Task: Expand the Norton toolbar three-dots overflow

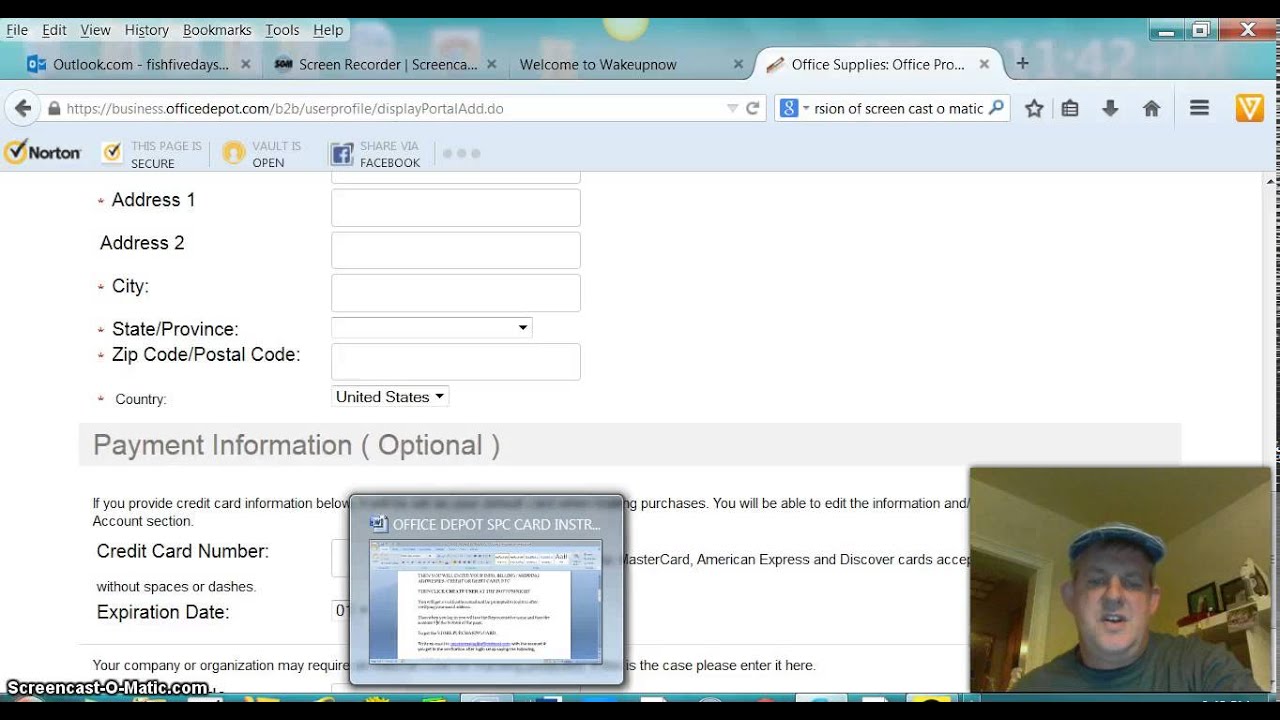Action: [461, 153]
